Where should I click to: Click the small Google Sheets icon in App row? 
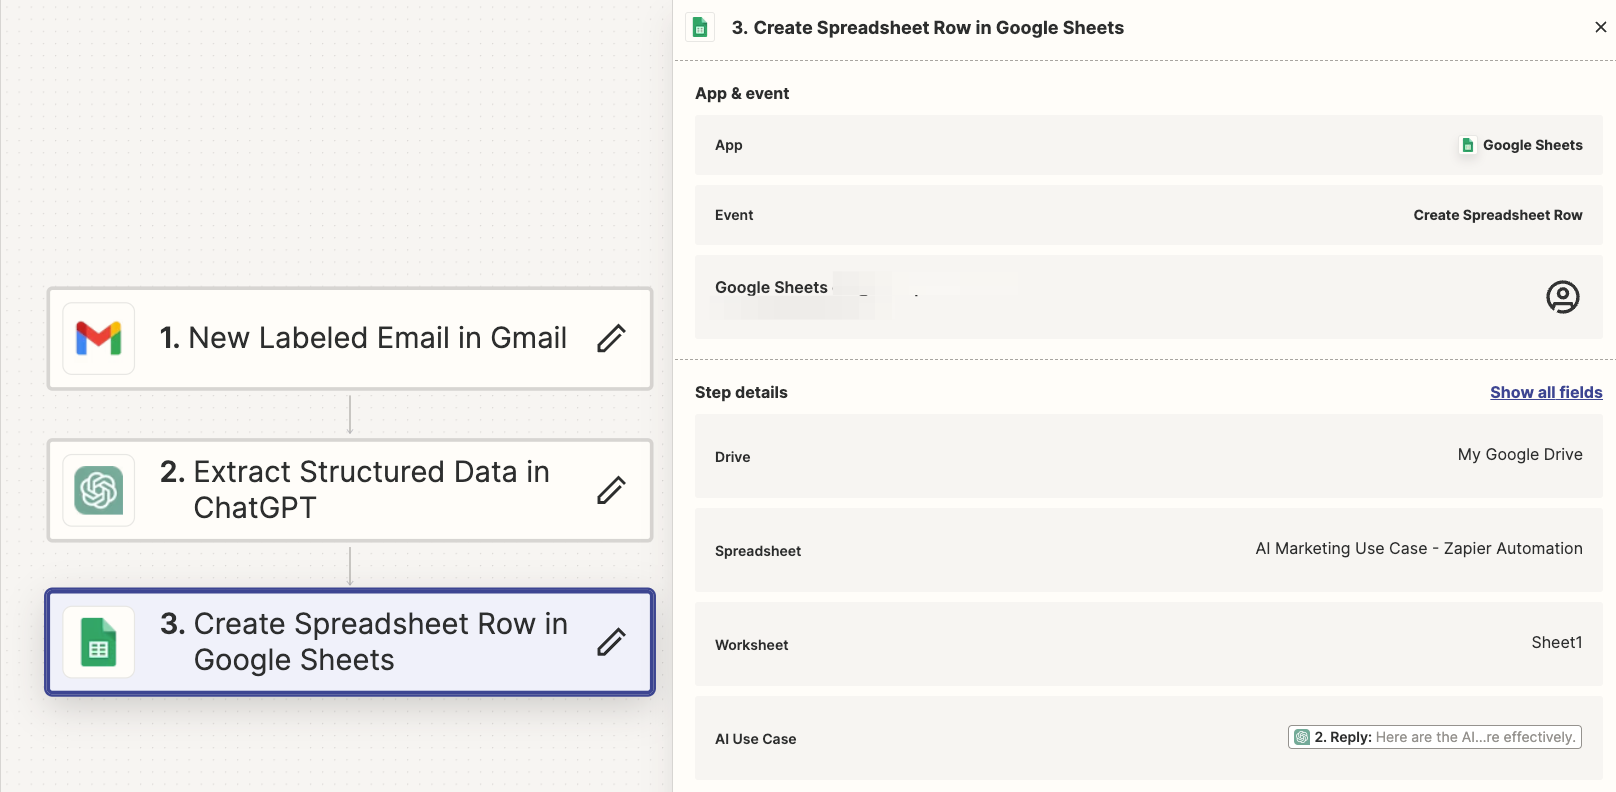tap(1467, 145)
